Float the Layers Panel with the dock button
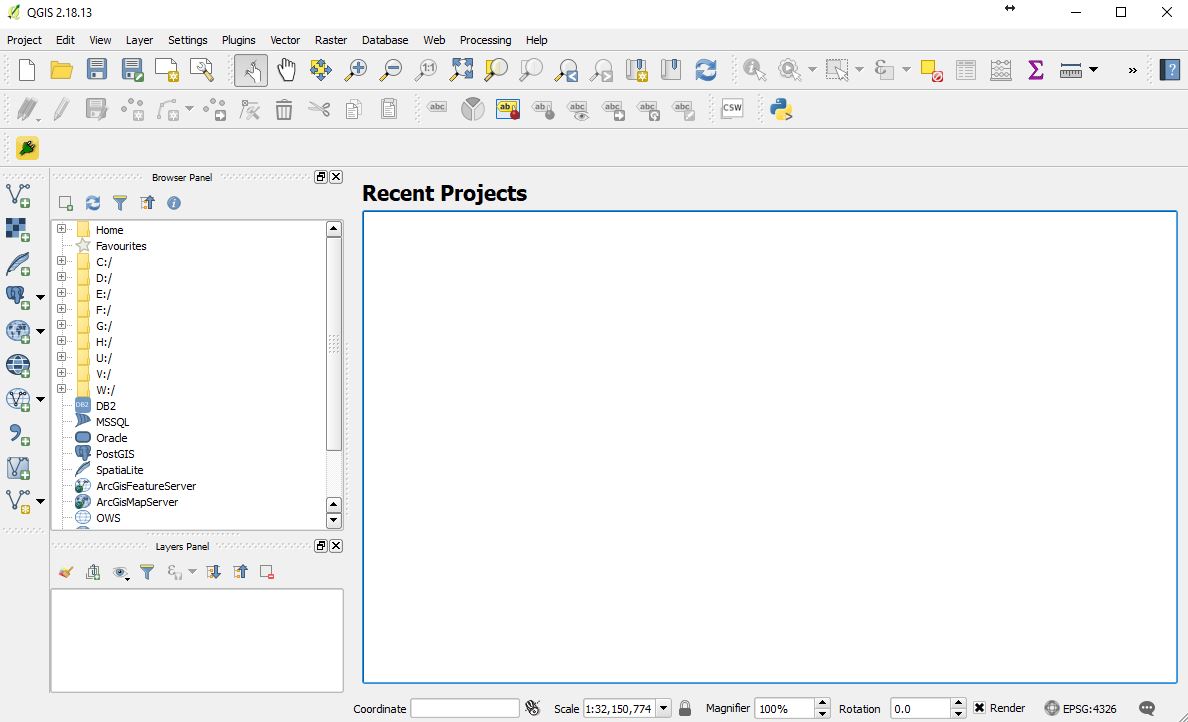This screenshot has height=722, width=1188. [321, 545]
